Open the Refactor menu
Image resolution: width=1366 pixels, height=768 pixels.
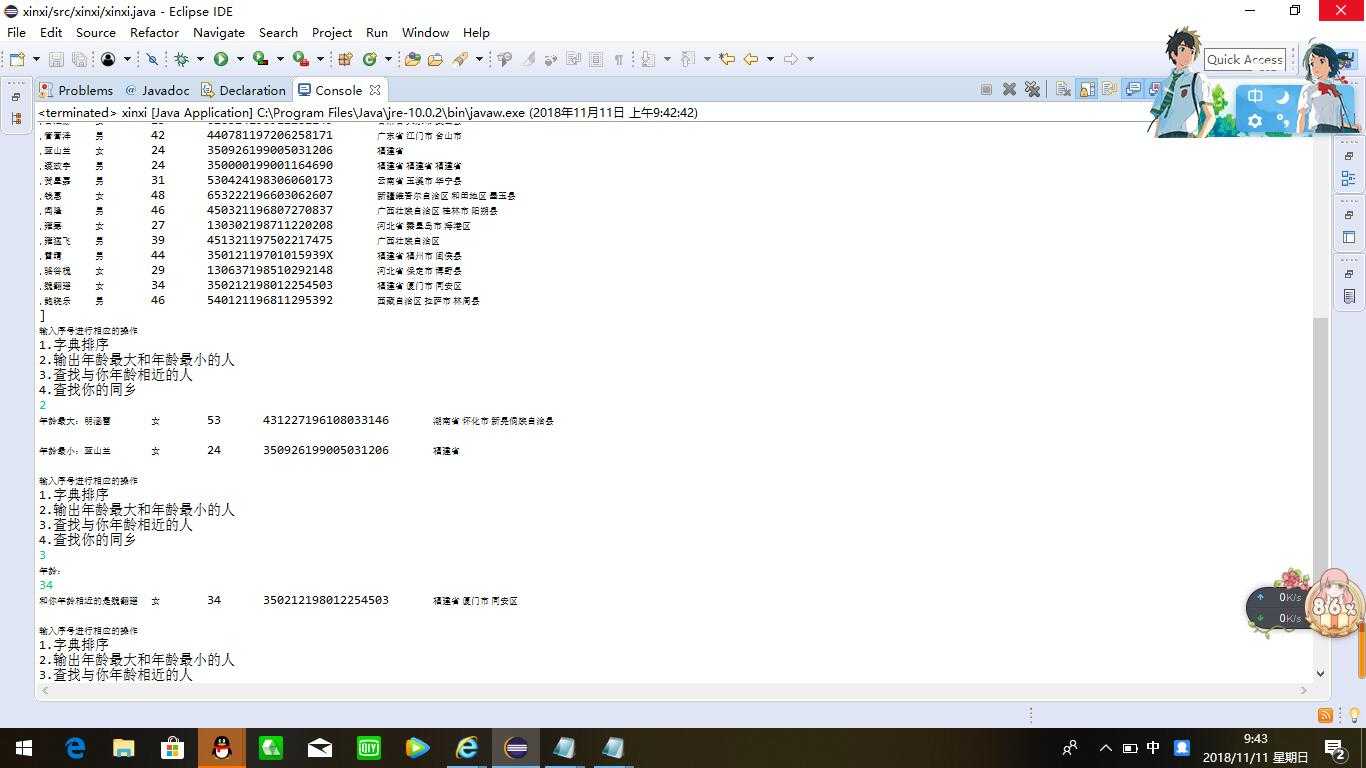155,32
